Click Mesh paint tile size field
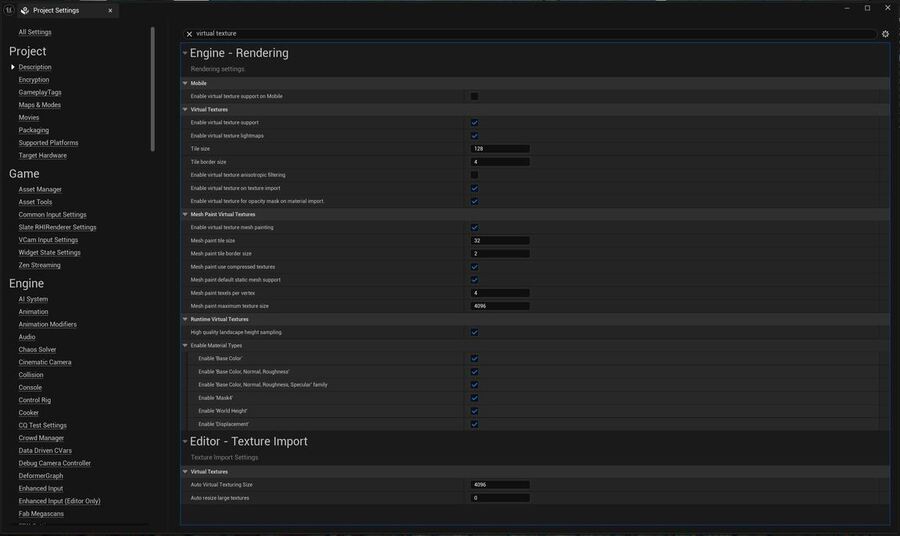 (x=500, y=240)
